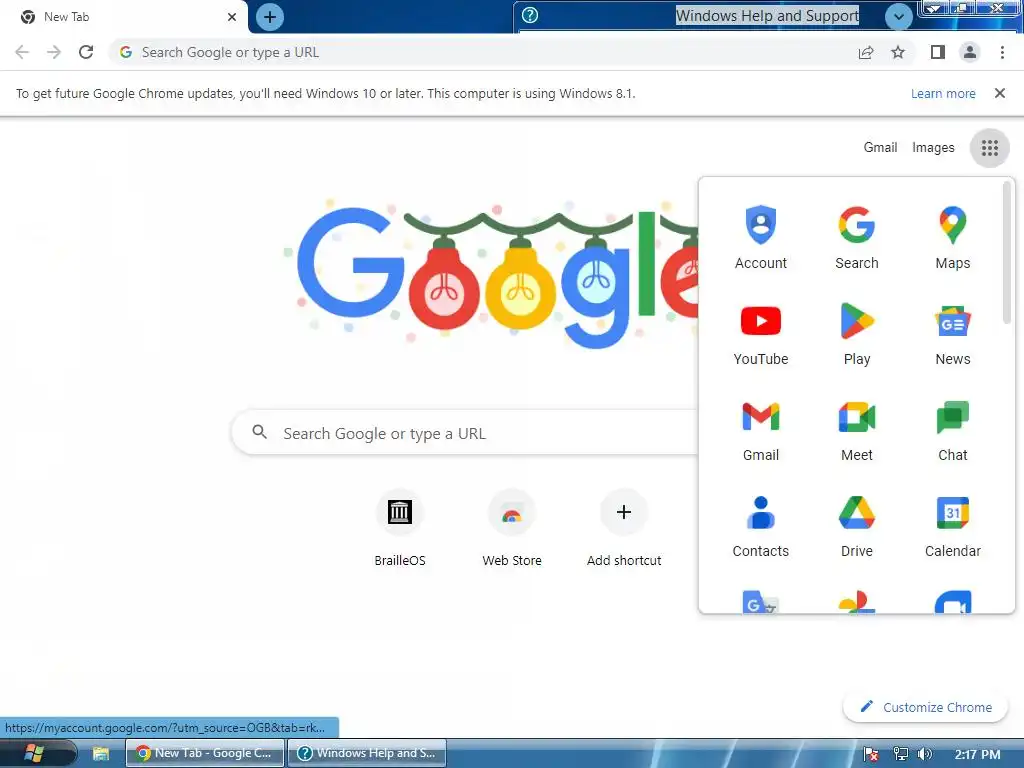The height and width of the screenshot is (768, 1024).
Task: Click the volume speaker tray icon
Action: coord(925,754)
